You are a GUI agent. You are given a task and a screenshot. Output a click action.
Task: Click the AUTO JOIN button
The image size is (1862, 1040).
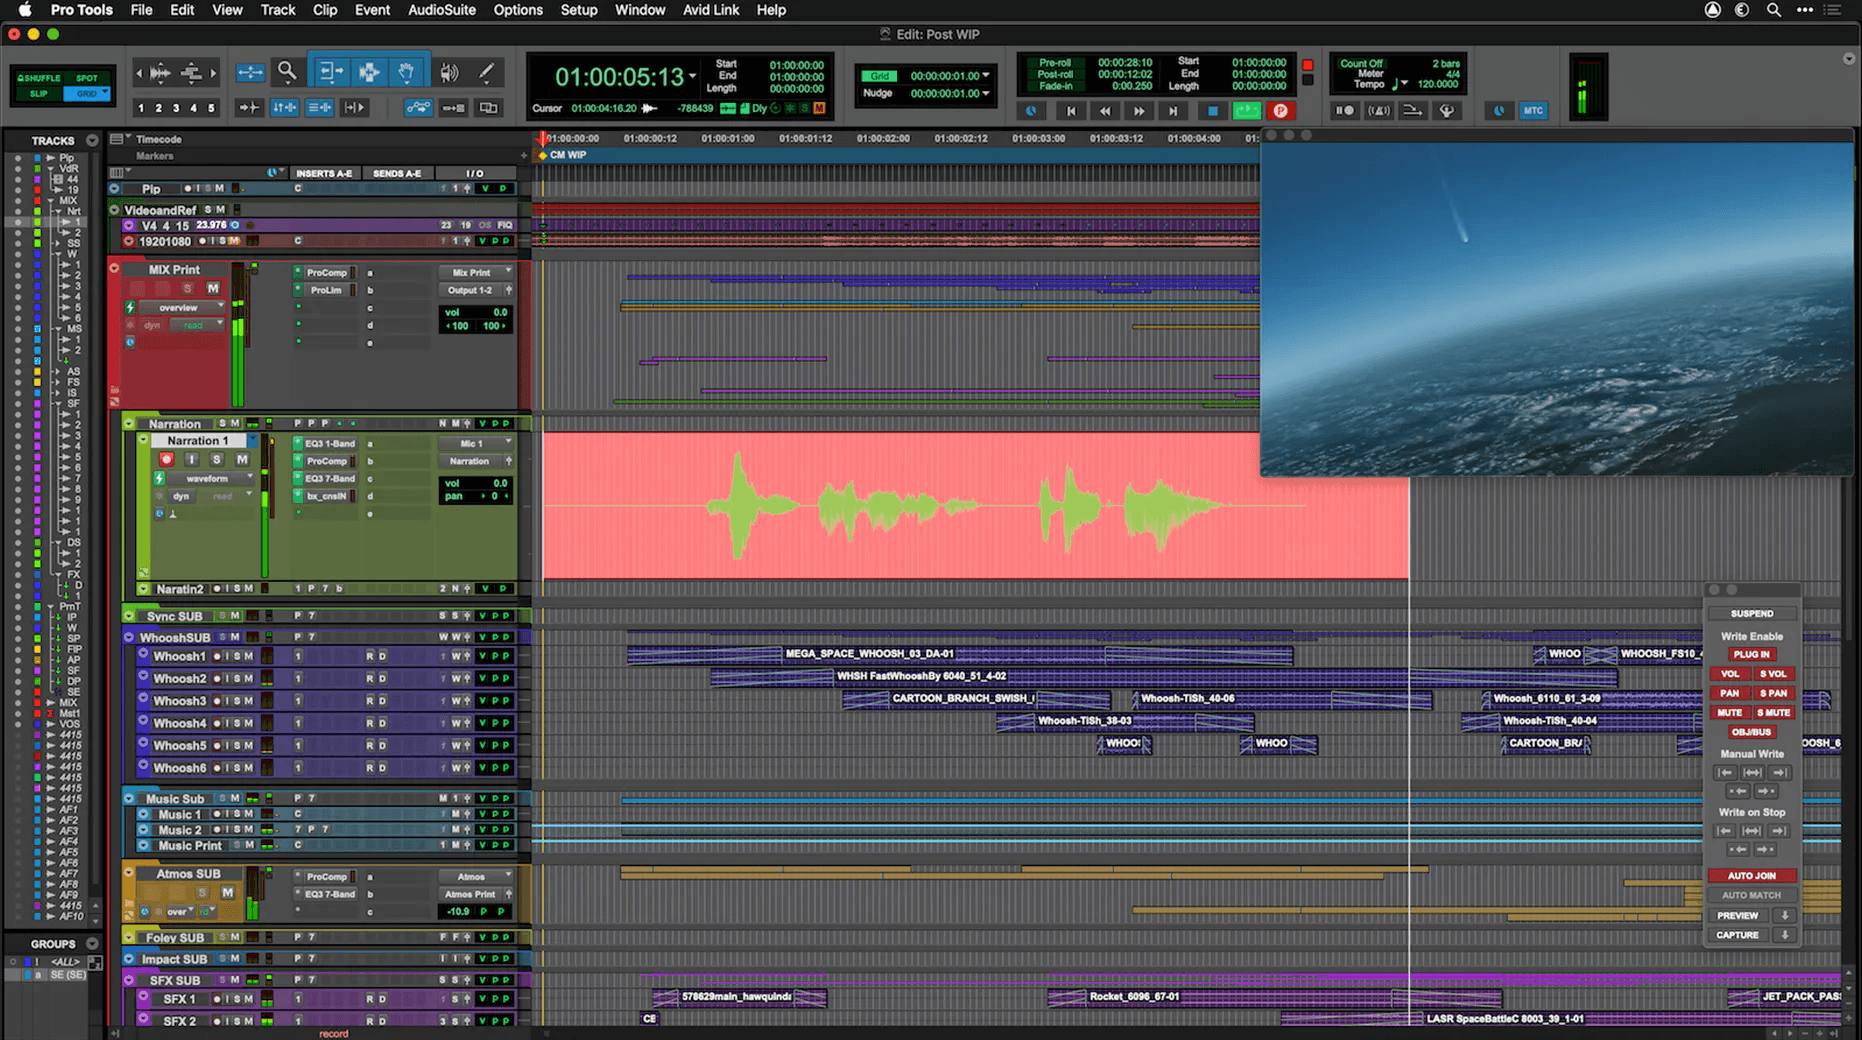pyautogui.click(x=1751, y=875)
